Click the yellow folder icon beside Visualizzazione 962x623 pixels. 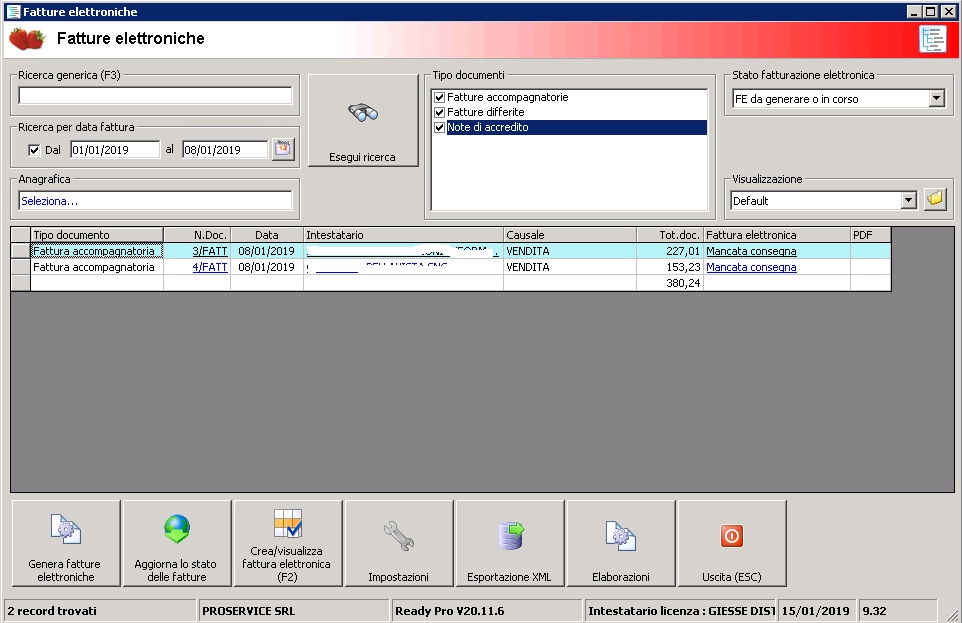click(935, 199)
